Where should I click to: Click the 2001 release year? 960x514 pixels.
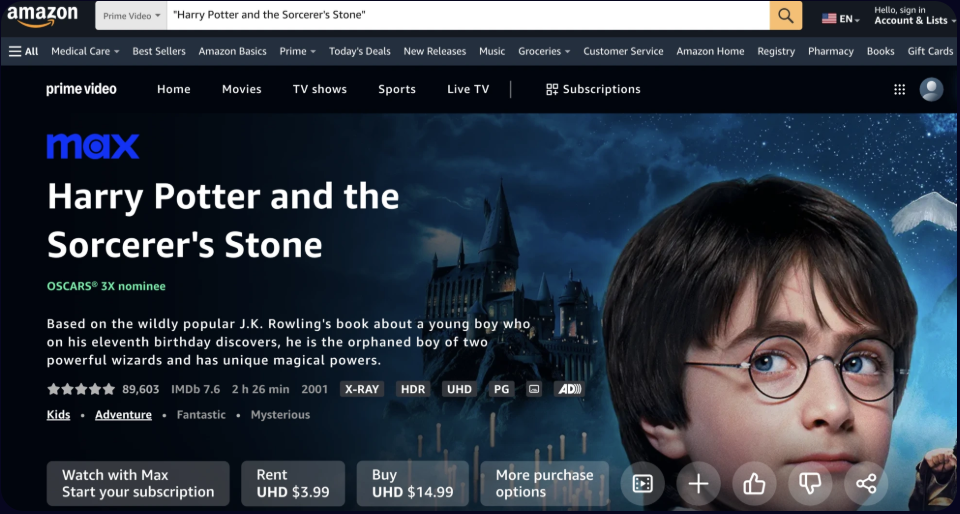(x=315, y=389)
